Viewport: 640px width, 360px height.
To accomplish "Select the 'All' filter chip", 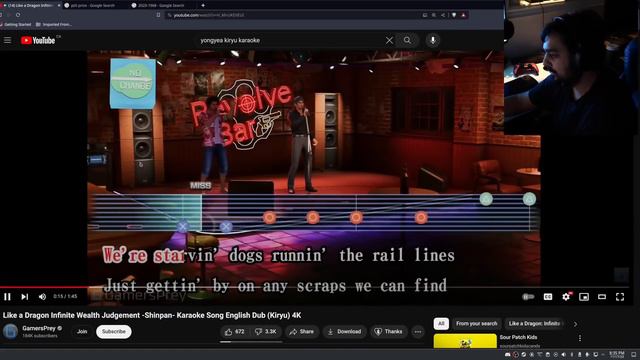I will pos(441,323).
